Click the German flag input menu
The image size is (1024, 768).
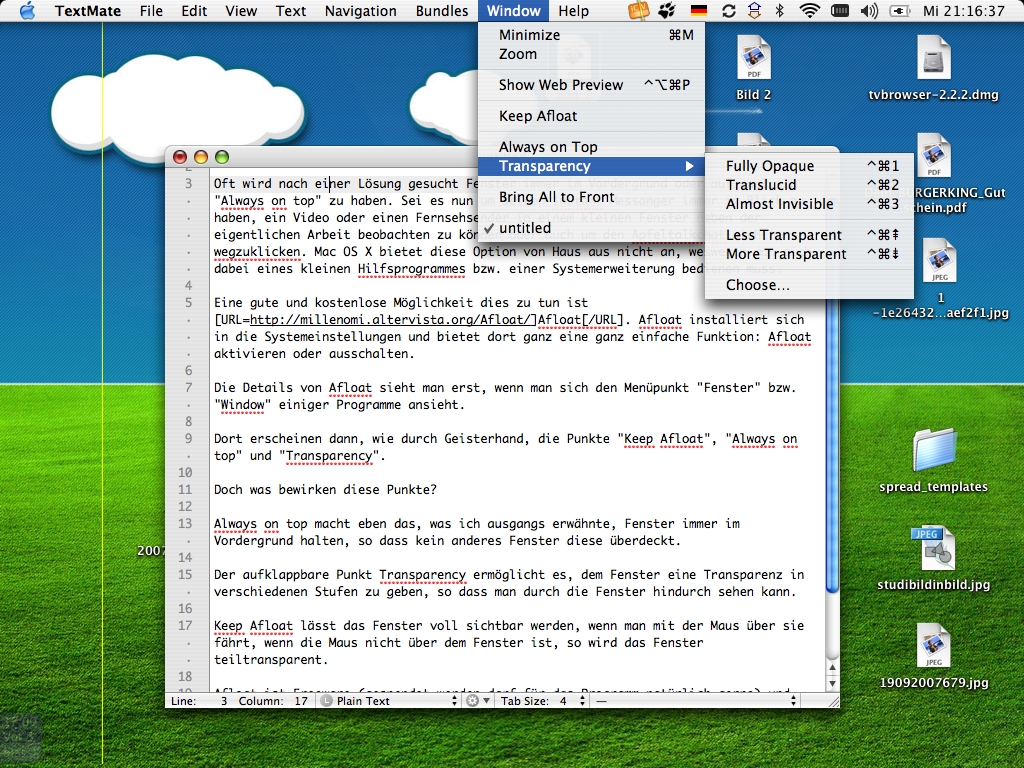698,10
